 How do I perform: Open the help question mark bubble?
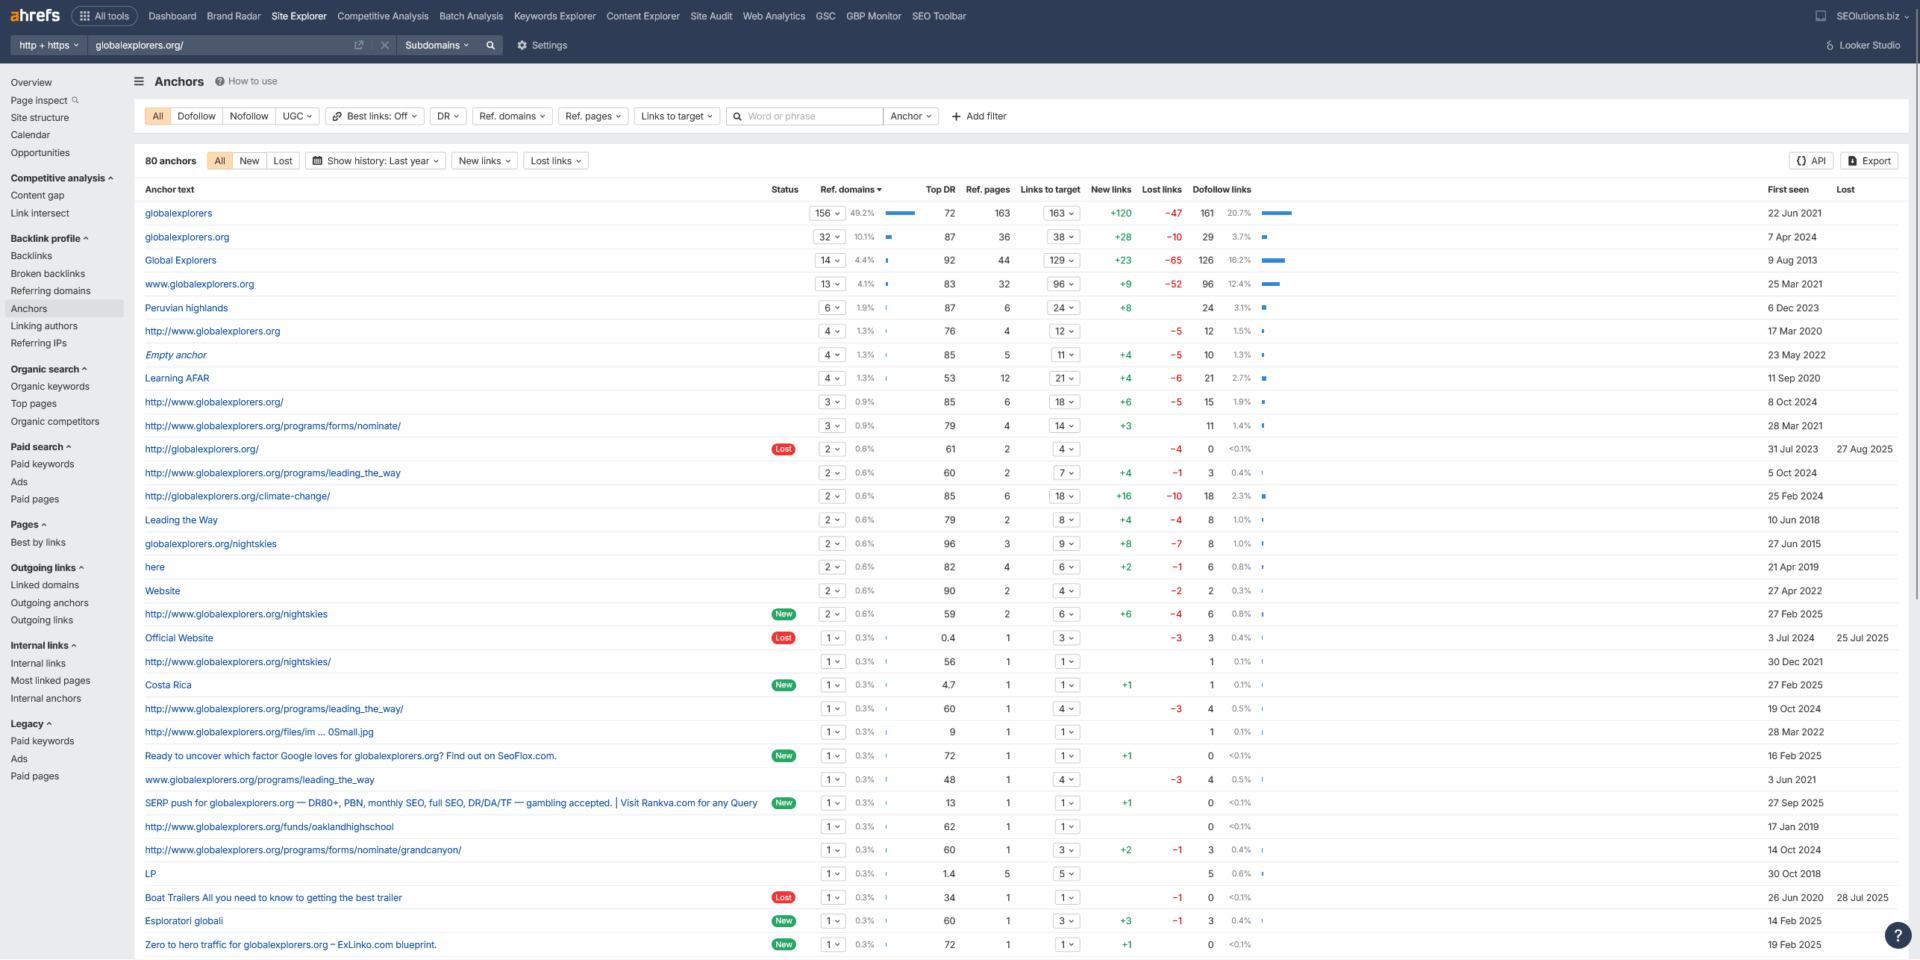(x=1897, y=935)
